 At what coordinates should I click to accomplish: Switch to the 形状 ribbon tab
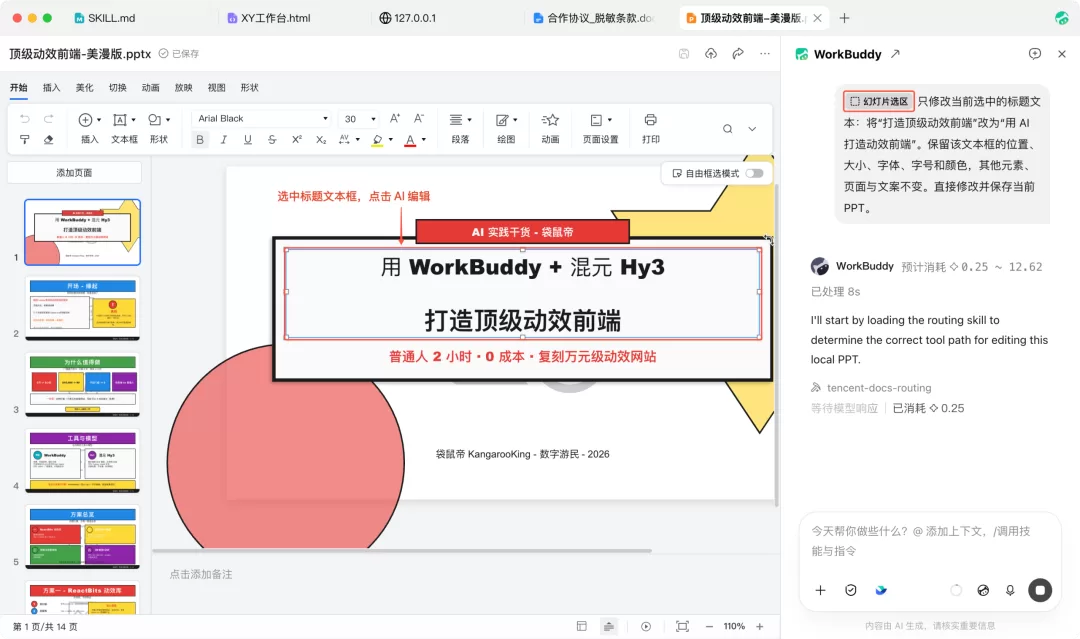[x=249, y=87]
